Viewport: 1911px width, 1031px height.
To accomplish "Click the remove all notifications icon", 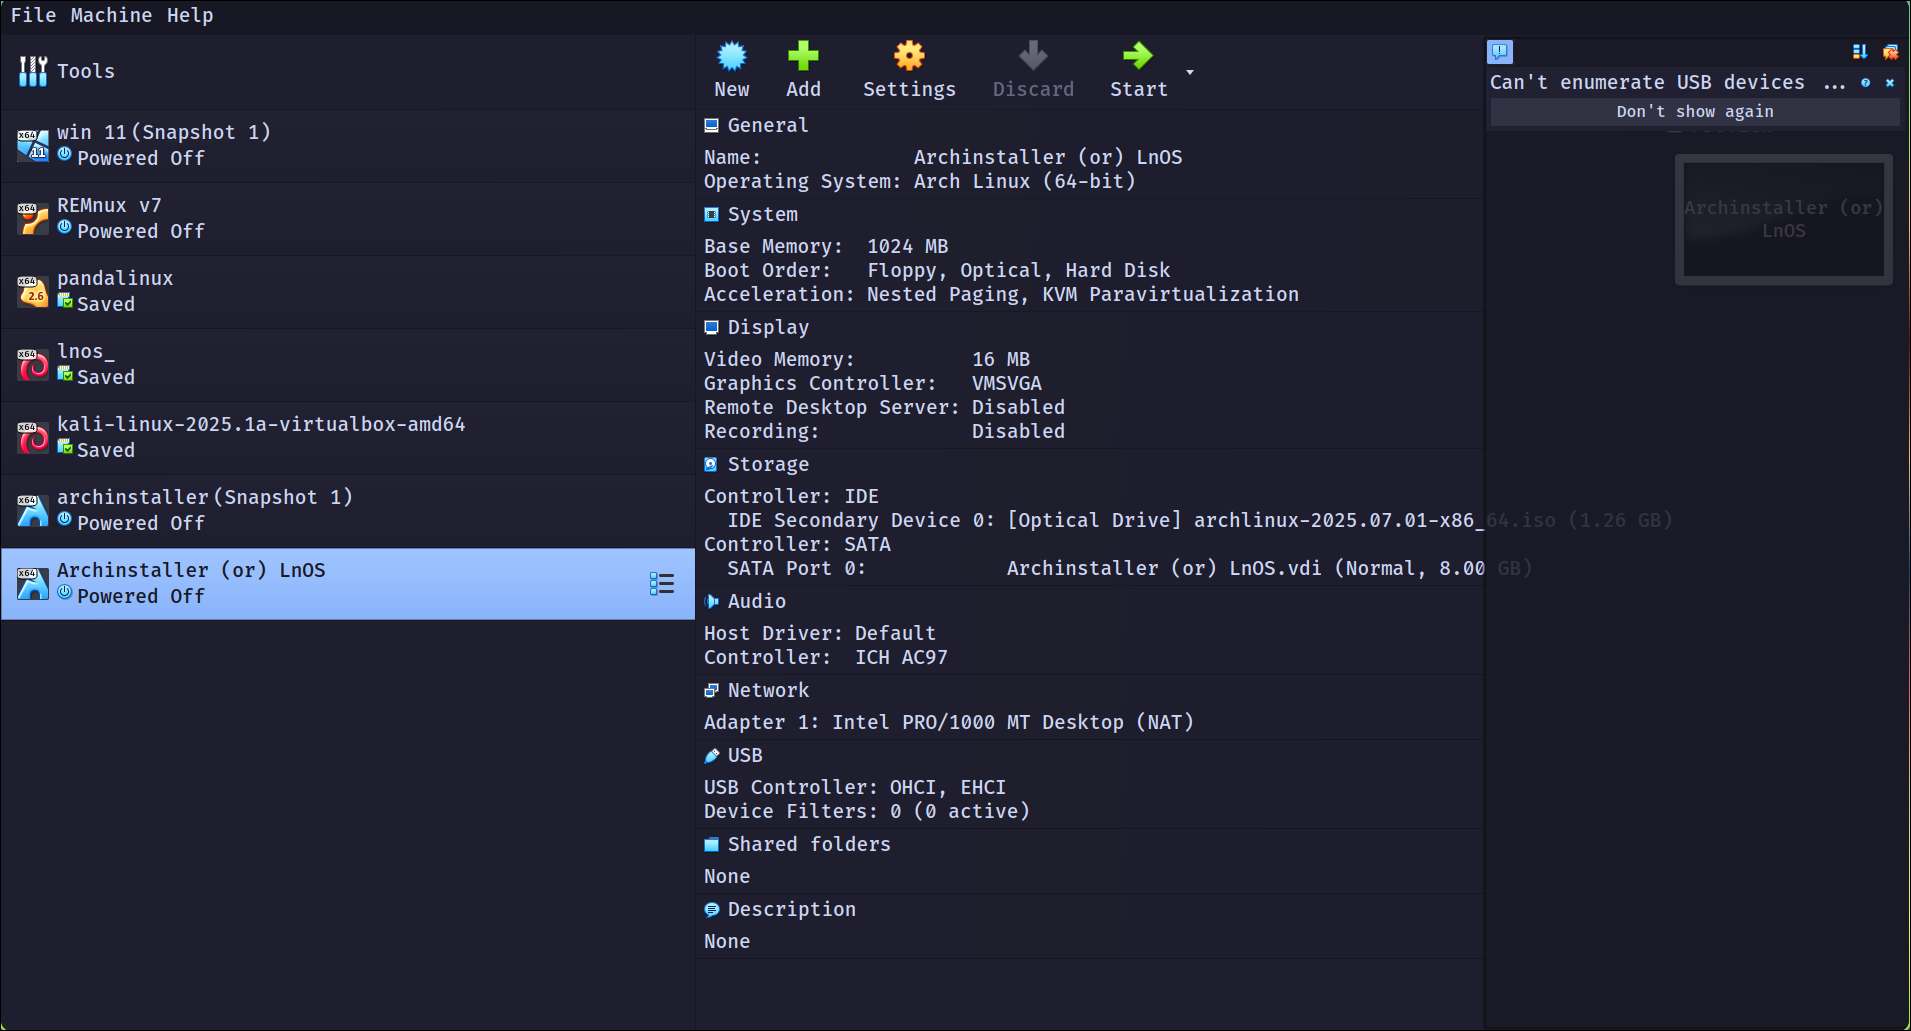I will coord(1890,52).
